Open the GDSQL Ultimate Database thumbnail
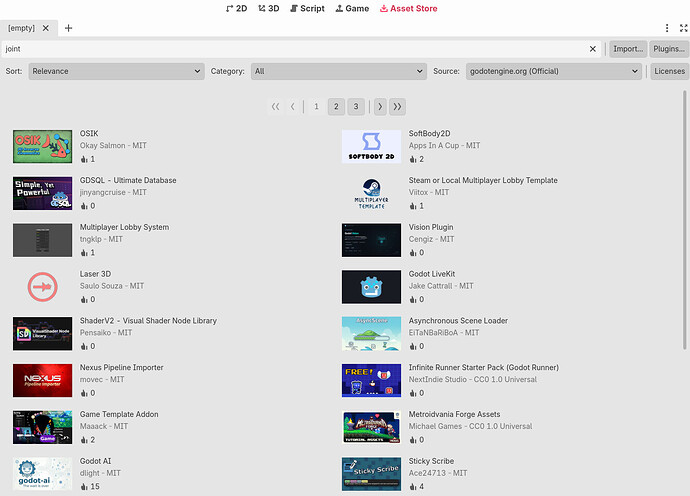This screenshot has width=690, height=496. click(42, 193)
